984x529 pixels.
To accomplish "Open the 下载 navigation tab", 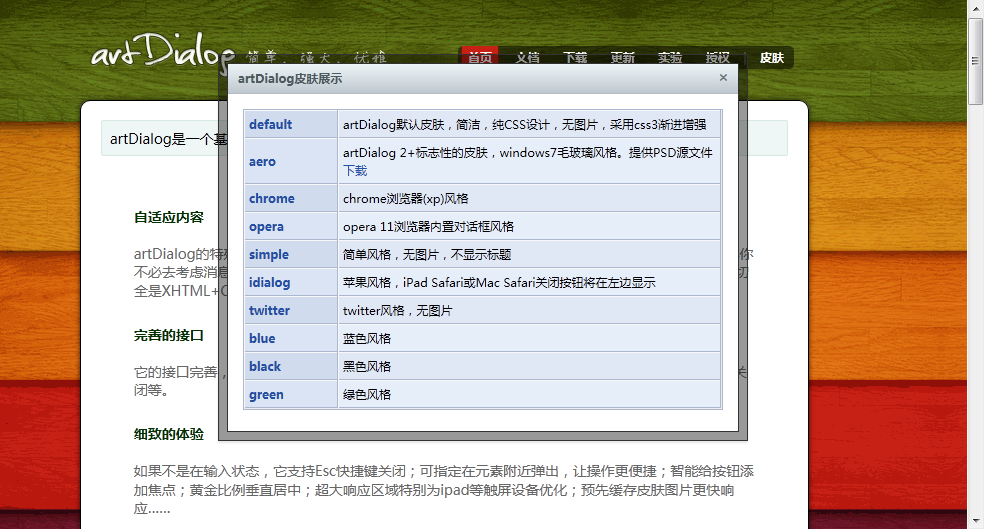I will (x=575, y=58).
